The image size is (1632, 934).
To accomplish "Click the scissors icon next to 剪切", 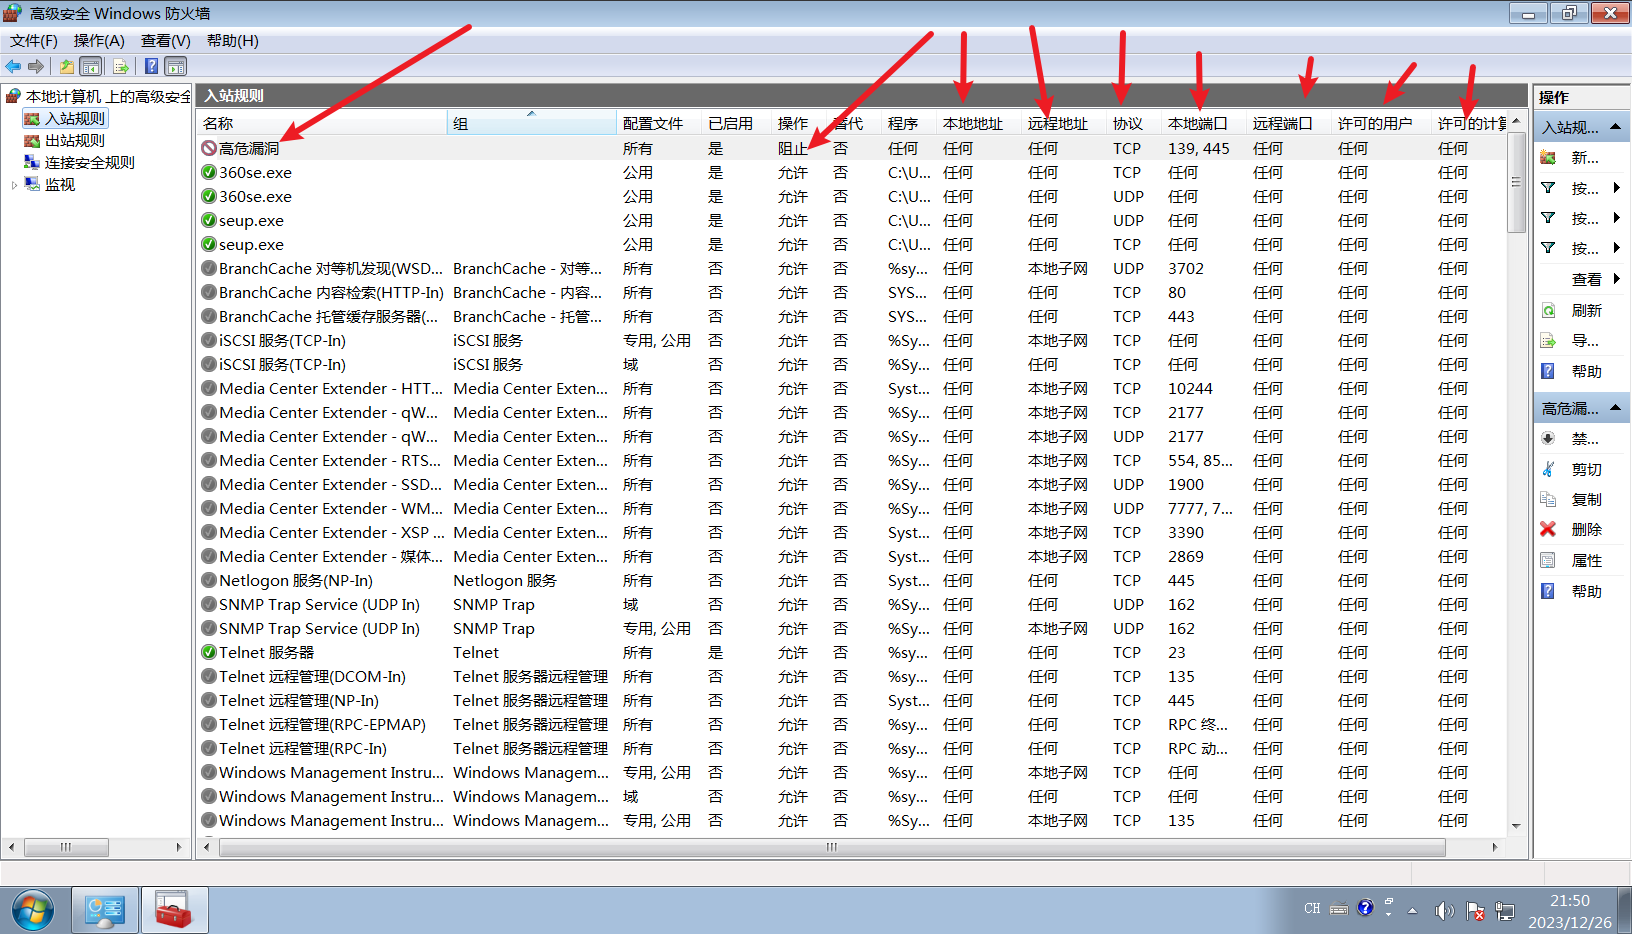I will pos(1548,469).
